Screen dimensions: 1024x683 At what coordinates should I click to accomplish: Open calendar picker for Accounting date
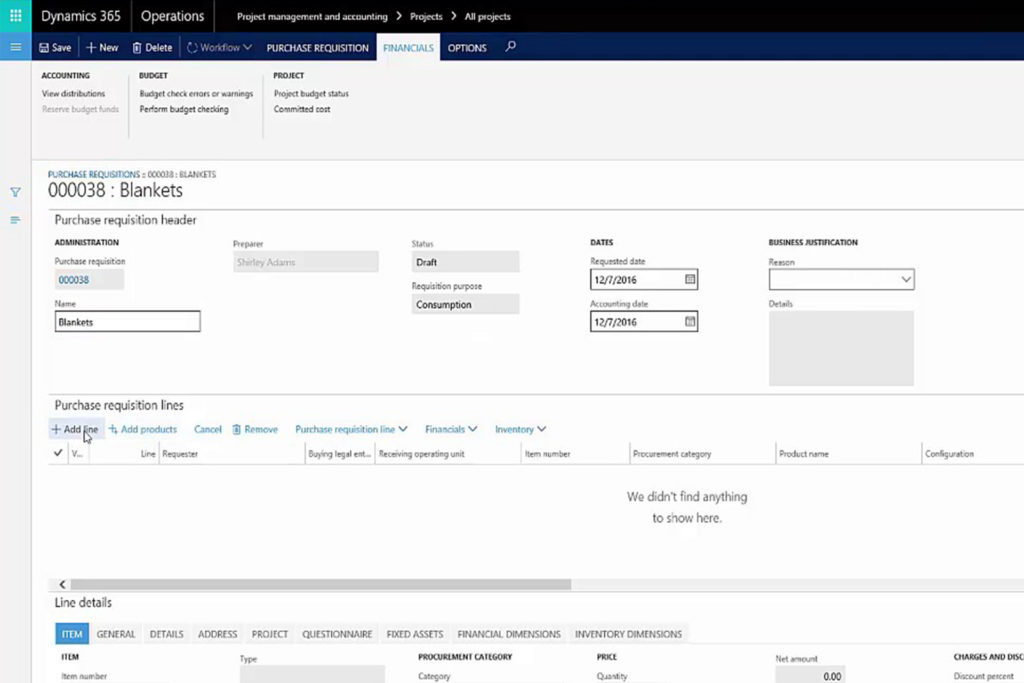click(x=690, y=321)
